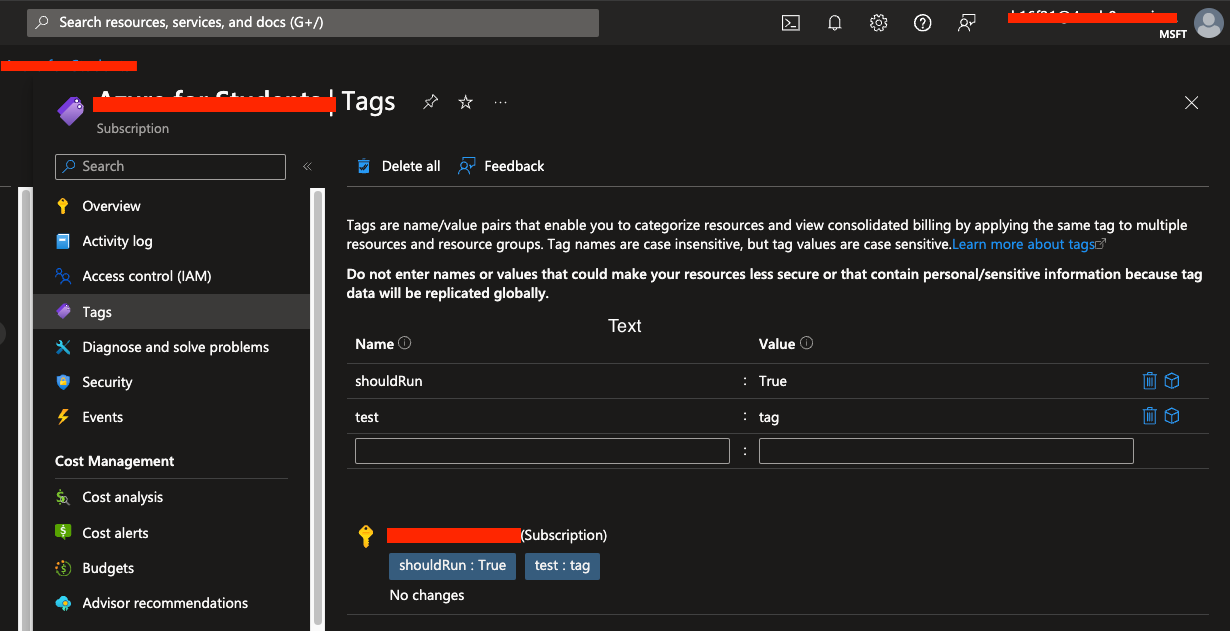
Task: Click the Delete all button
Action: point(398,166)
